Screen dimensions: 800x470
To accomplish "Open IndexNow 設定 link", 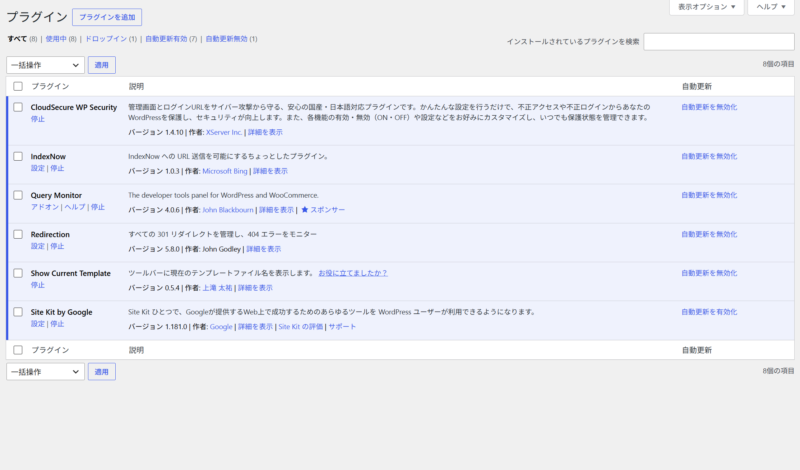I will (x=37, y=168).
